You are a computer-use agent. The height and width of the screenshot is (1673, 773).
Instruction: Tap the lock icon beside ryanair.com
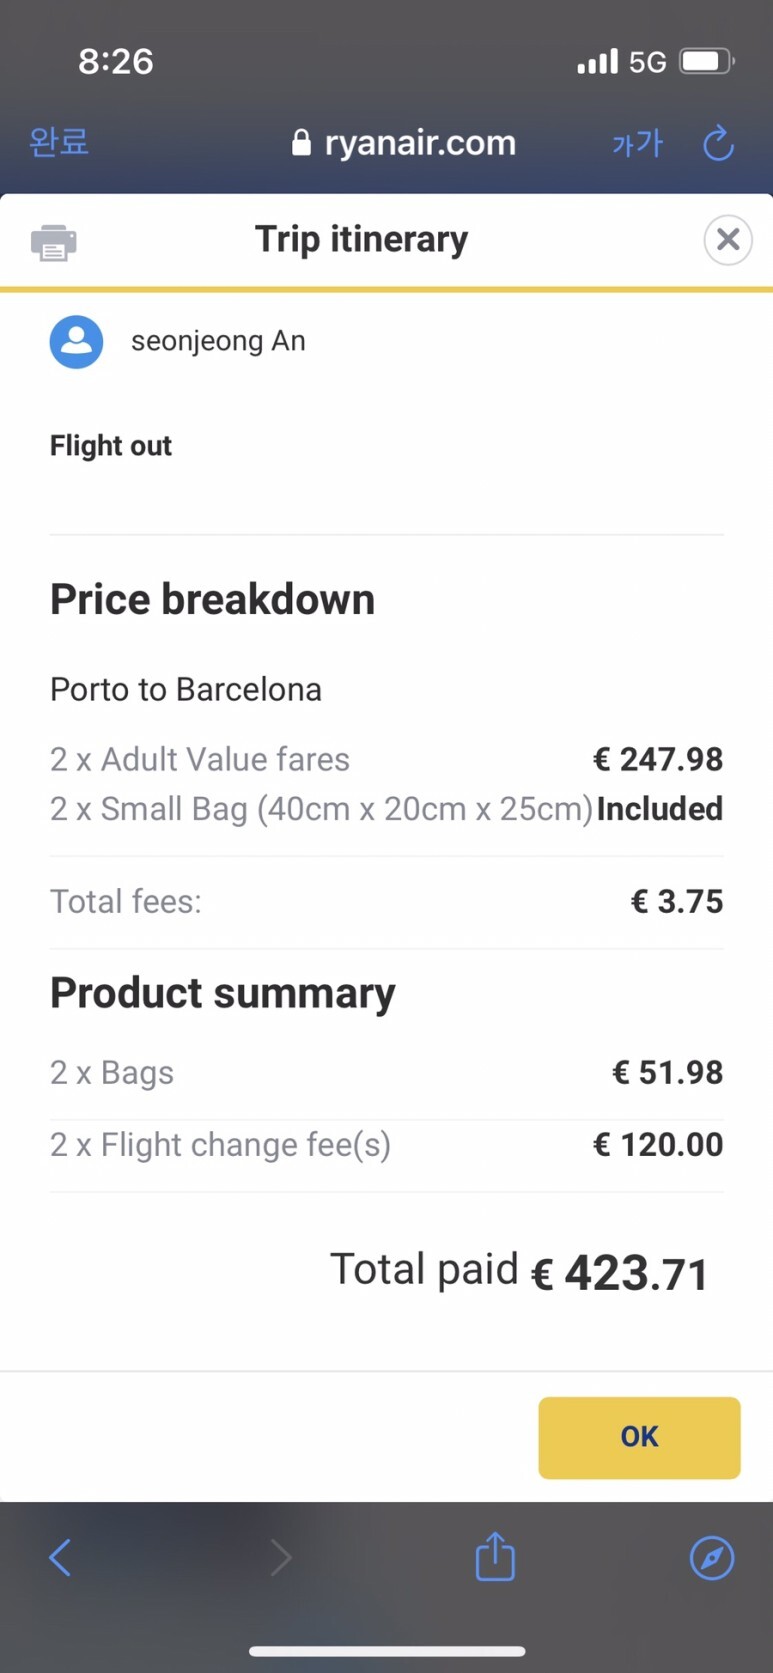301,143
